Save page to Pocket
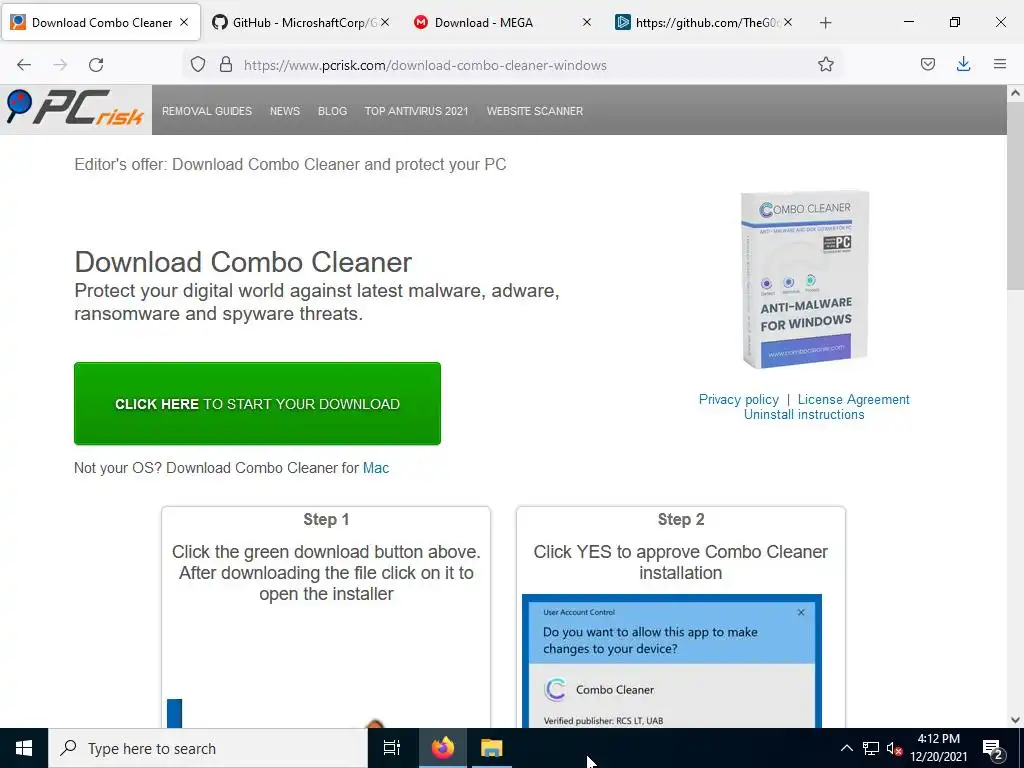The width and height of the screenshot is (1024, 768). coord(927,65)
